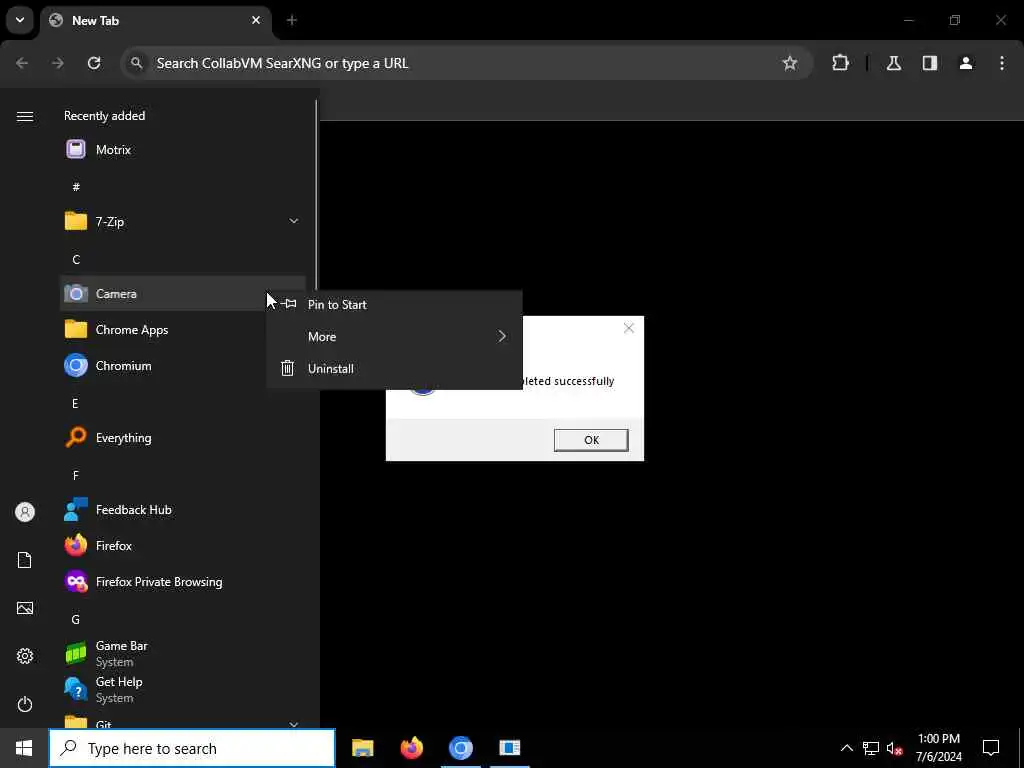
Task: Show hidden system tray icons
Action: pyautogui.click(x=846, y=748)
